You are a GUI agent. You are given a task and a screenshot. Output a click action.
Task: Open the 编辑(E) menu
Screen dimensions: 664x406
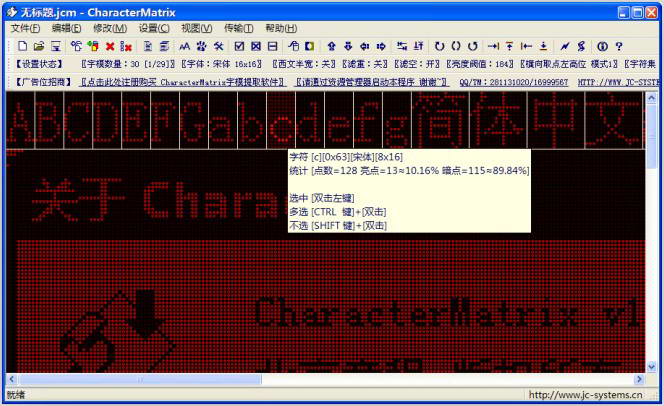[x=66, y=28]
